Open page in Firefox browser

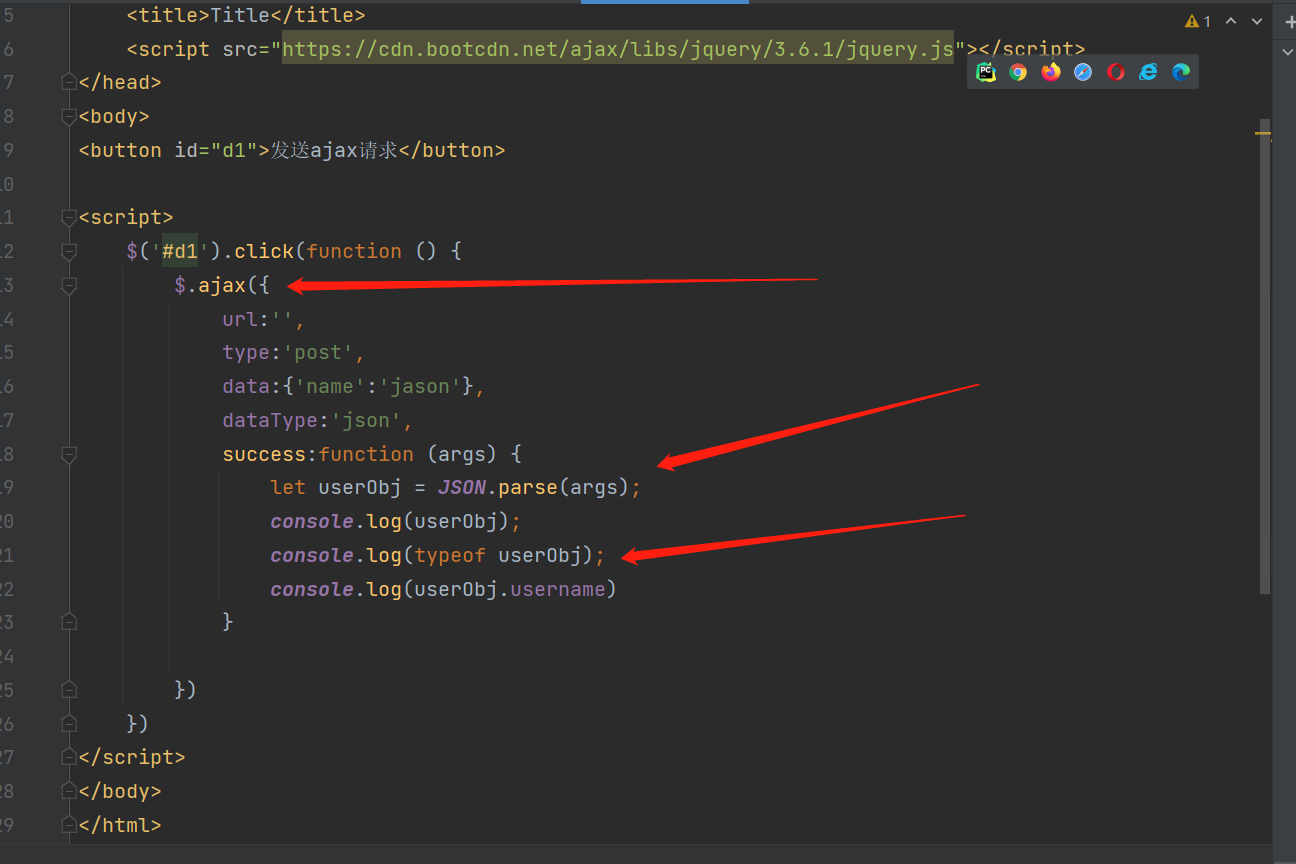click(1050, 72)
